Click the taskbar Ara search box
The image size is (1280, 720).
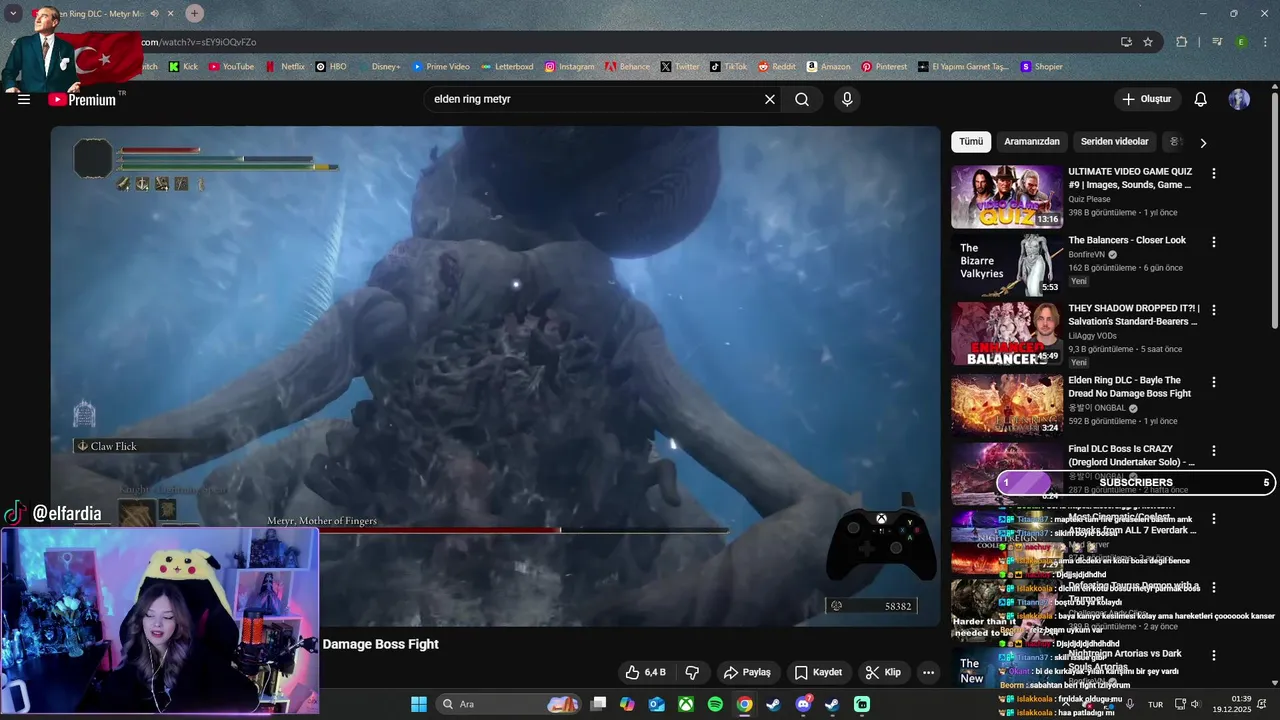509,704
